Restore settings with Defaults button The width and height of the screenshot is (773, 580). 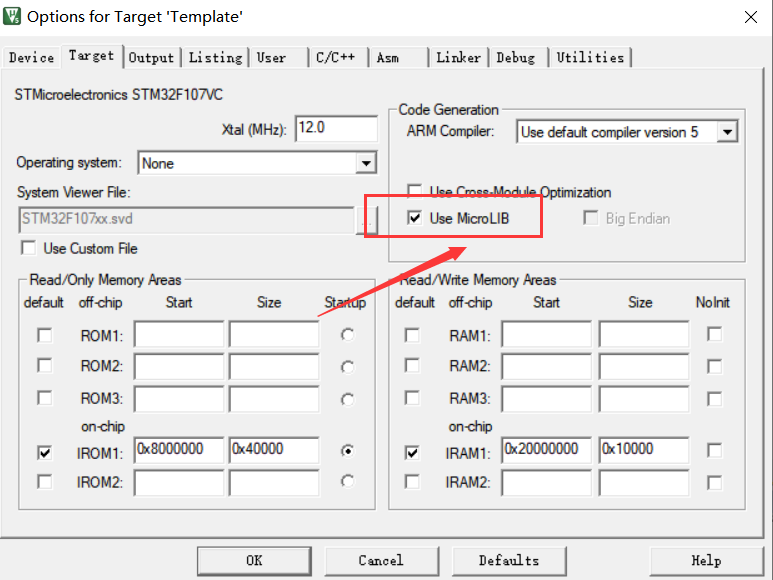(509, 561)
